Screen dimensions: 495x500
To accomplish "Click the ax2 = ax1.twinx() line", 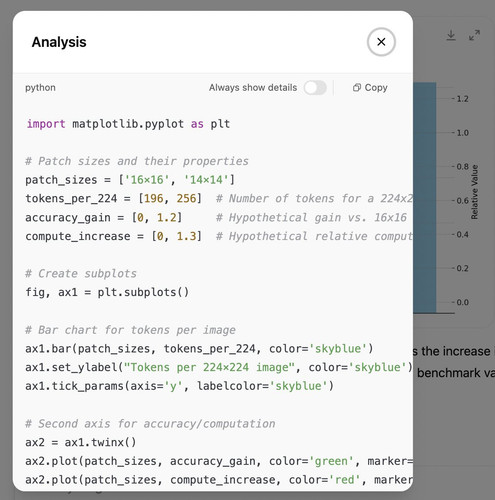I will (81, 442).
